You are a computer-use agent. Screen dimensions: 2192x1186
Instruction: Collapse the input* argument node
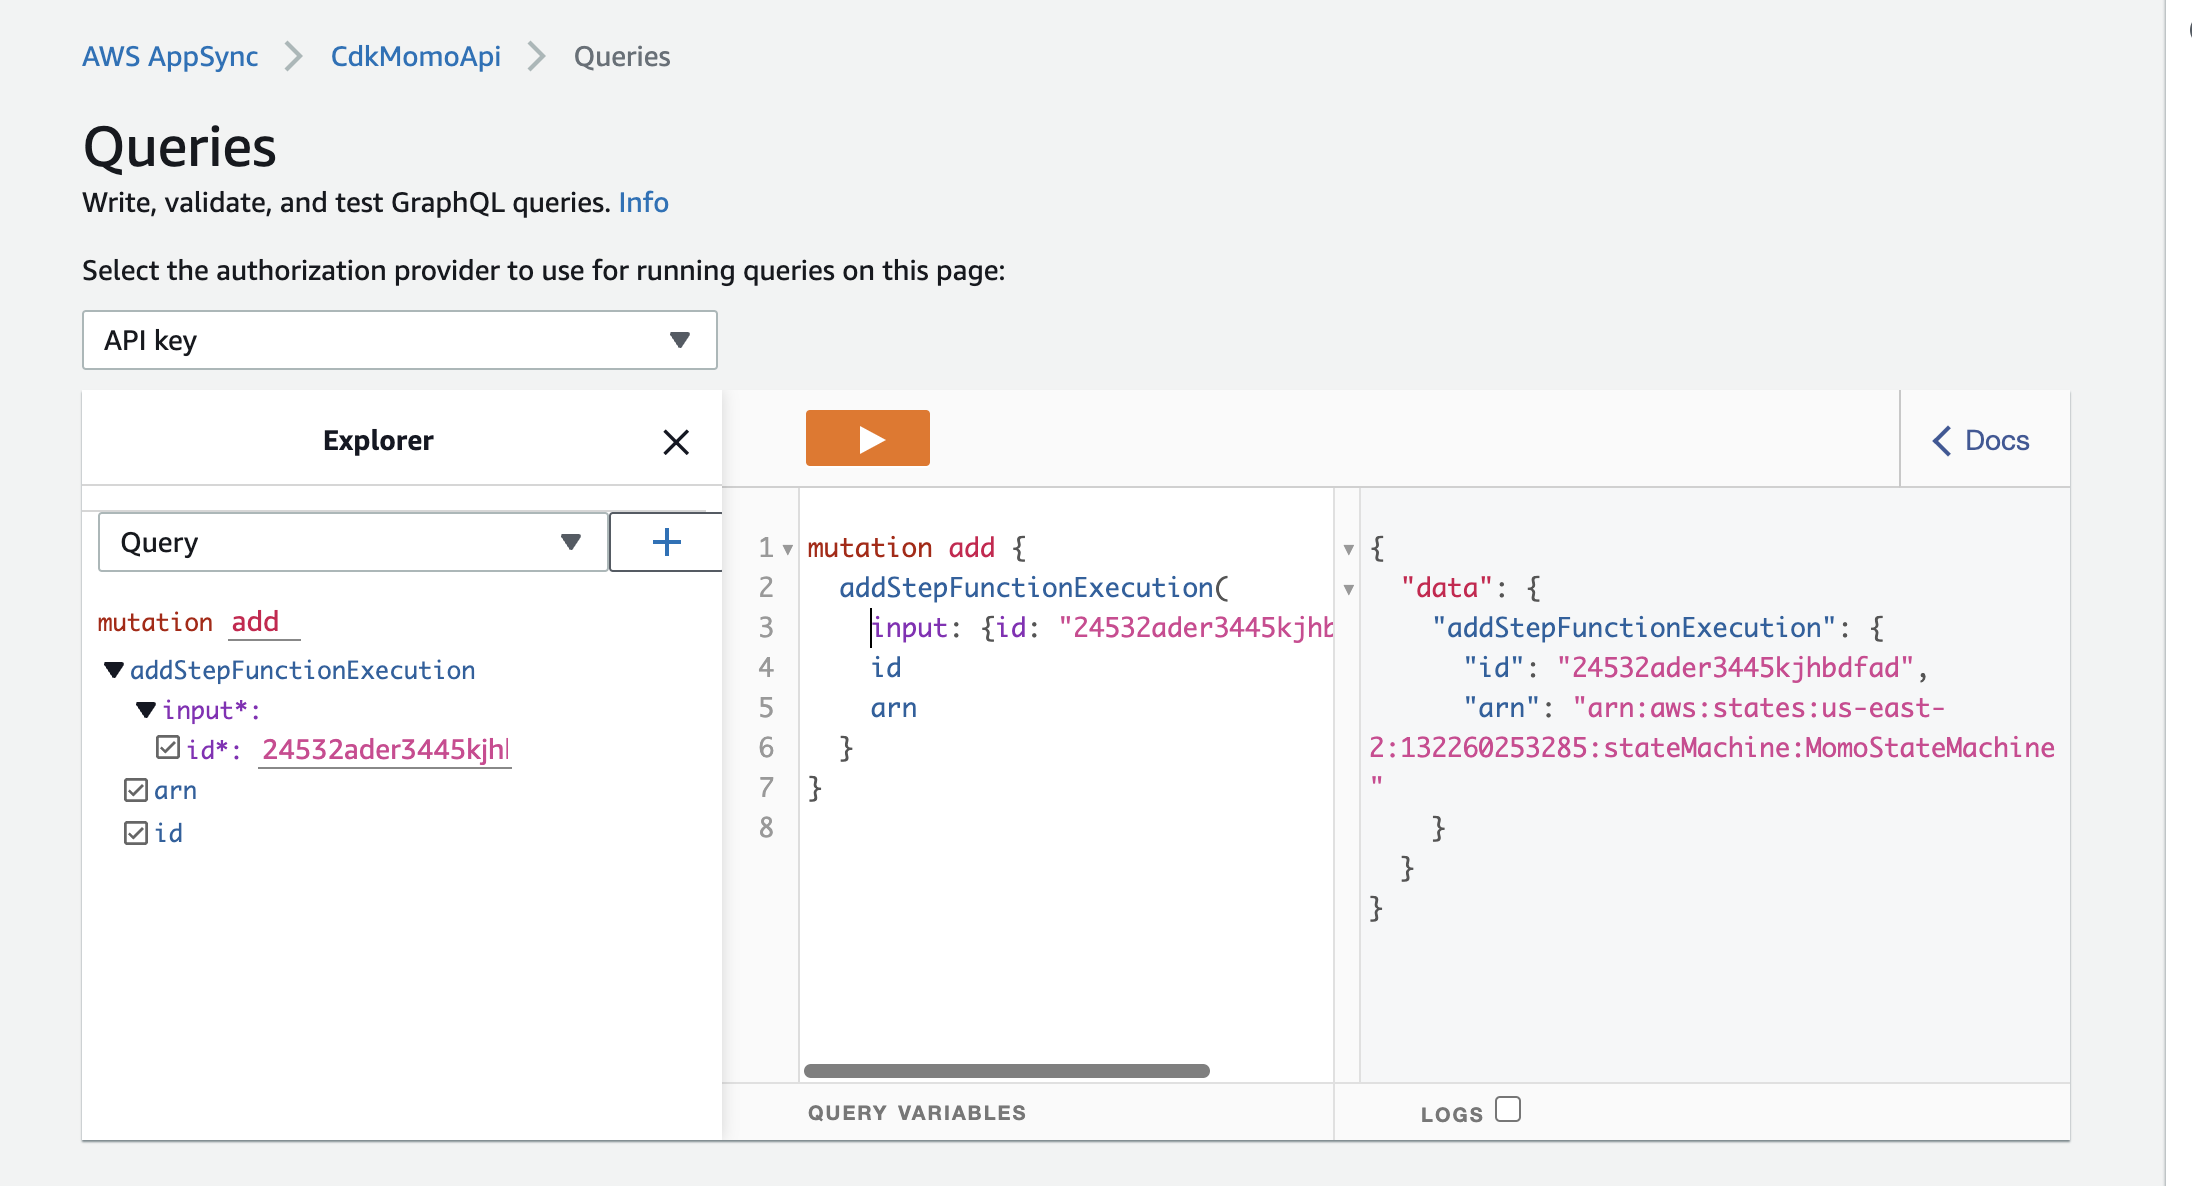tap(146, 710)
